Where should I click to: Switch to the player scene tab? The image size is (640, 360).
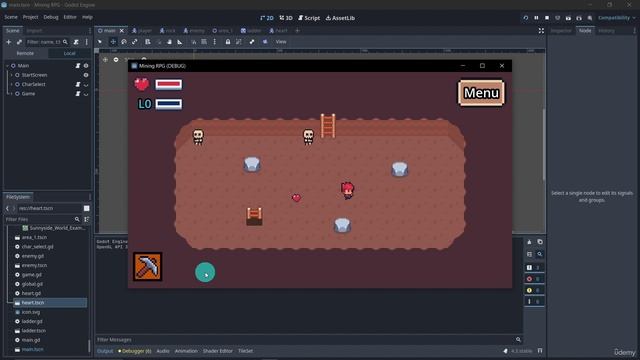pyautogui.click(x=142, y=31)
